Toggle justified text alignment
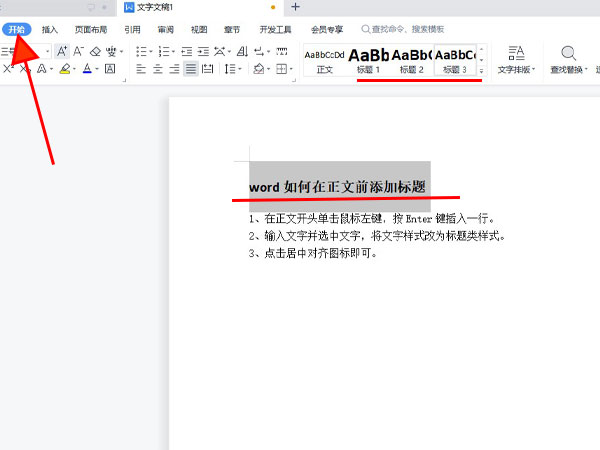 click(190, 69)
